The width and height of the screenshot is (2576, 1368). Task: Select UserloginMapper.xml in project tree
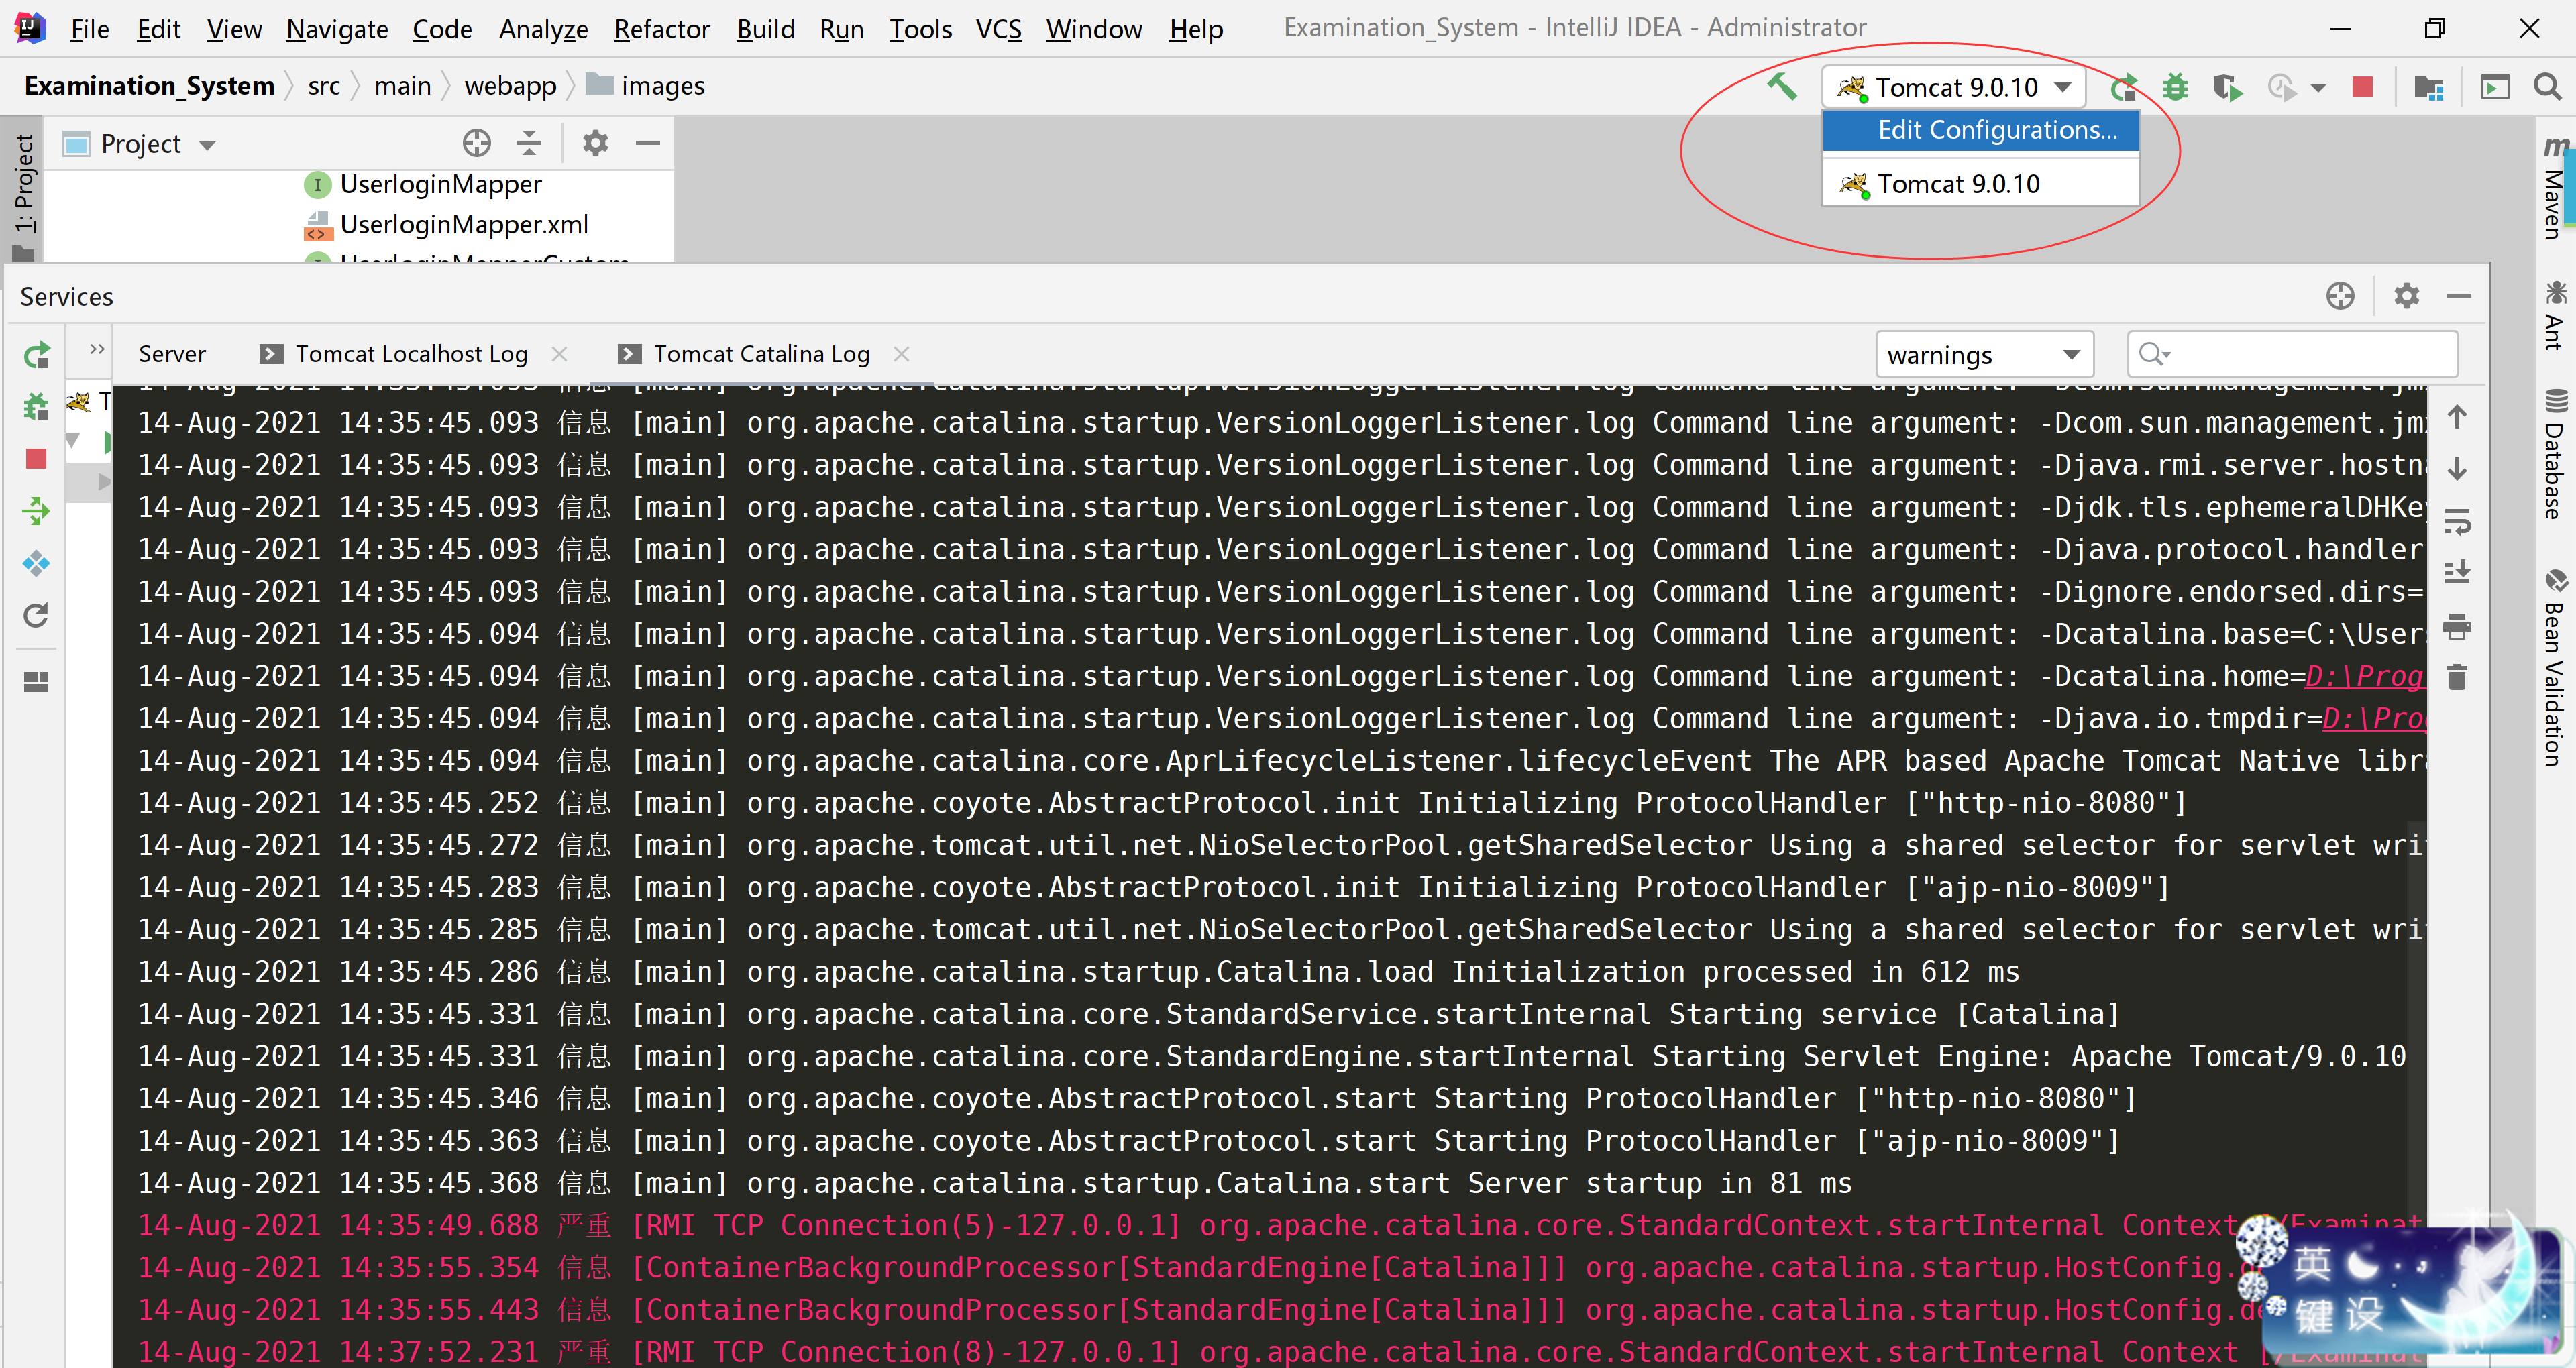[x=463, y=225]
